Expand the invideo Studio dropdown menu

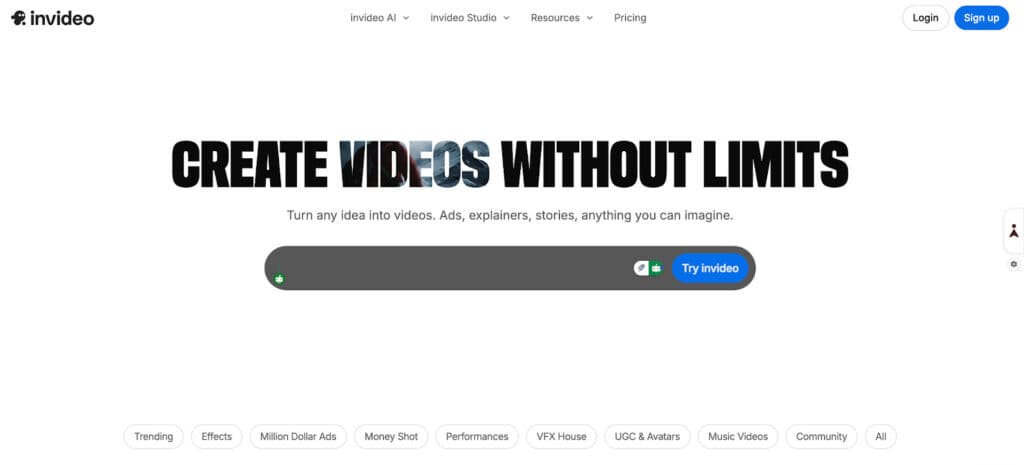pos(469,18)
